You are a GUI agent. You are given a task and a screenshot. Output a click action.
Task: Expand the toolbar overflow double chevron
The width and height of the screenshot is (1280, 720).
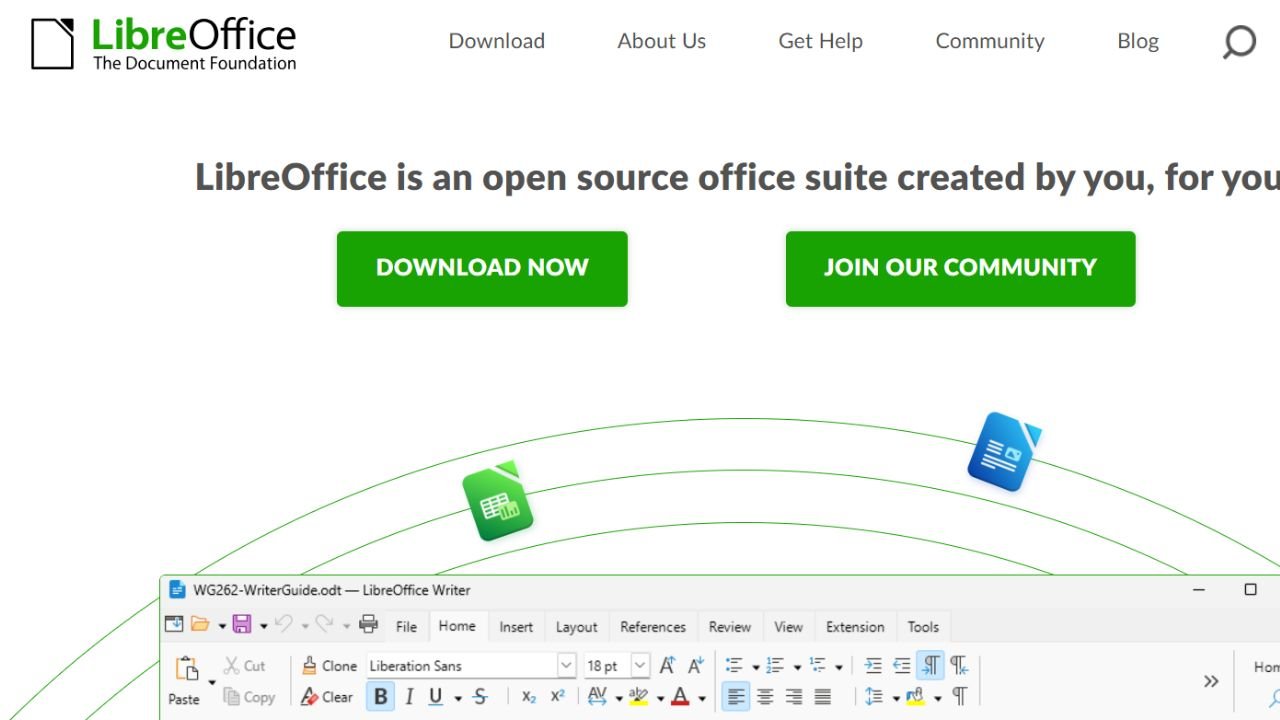1211,681
